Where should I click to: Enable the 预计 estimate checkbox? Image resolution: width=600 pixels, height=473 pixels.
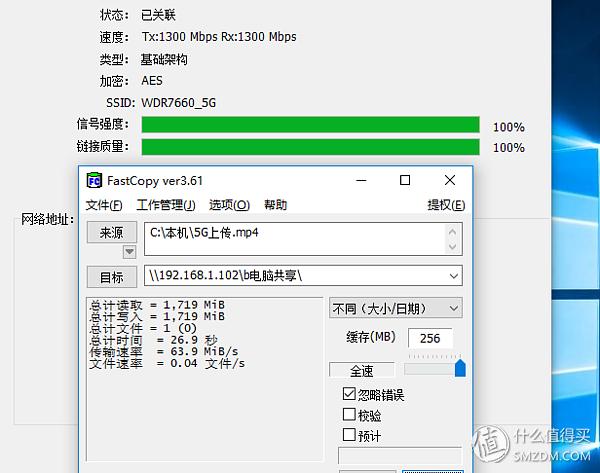349,435
